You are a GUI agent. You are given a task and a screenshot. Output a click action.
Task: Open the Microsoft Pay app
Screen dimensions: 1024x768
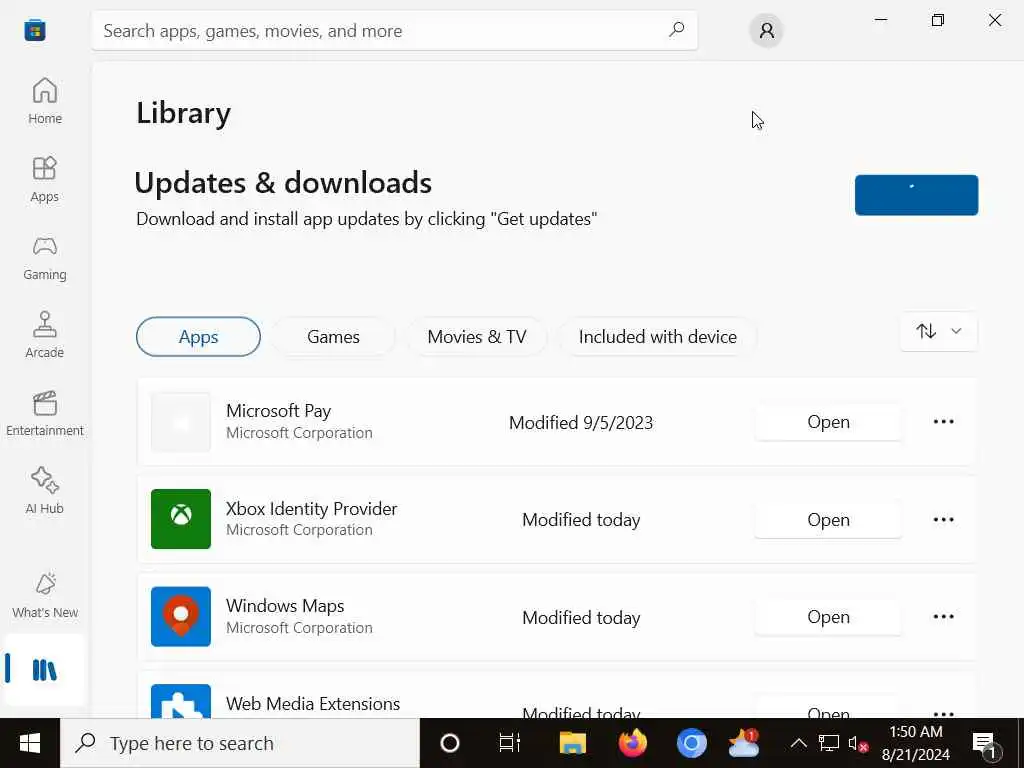pyautogui.click(x=828, y=422)
